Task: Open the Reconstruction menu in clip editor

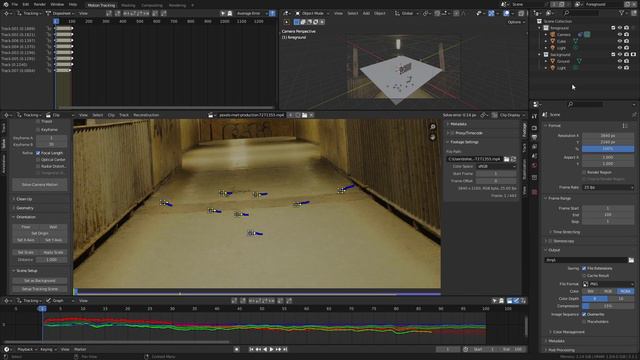Action: pyautogui.click(x=146, y=115)
